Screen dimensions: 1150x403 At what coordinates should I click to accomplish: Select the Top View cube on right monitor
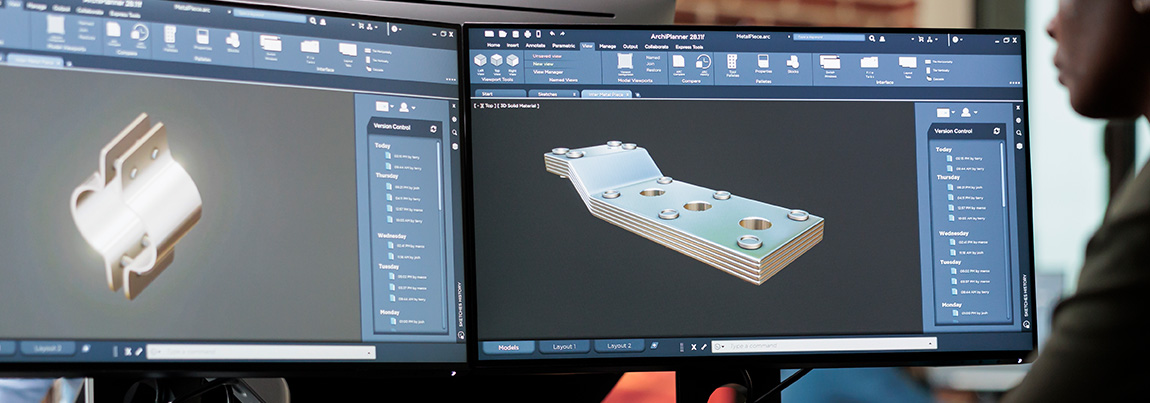(x=497, y=60)
